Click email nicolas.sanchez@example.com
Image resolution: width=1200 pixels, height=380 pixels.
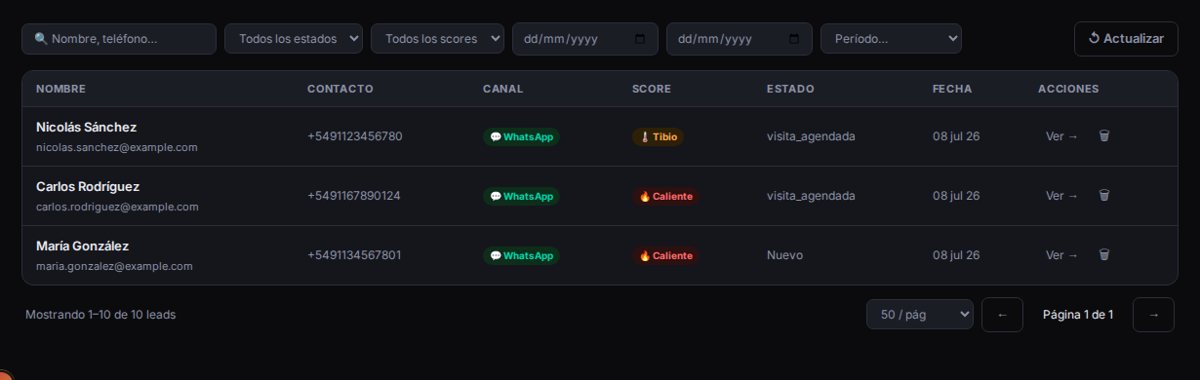coord(117,147)
